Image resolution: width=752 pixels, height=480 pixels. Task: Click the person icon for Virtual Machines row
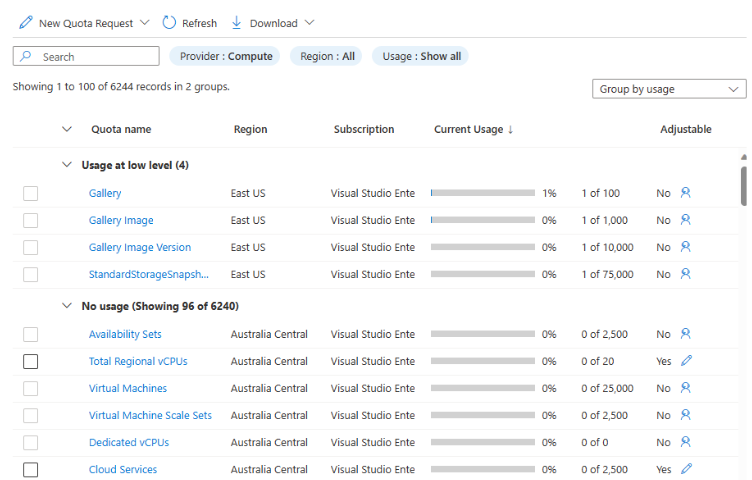point(686,388)
